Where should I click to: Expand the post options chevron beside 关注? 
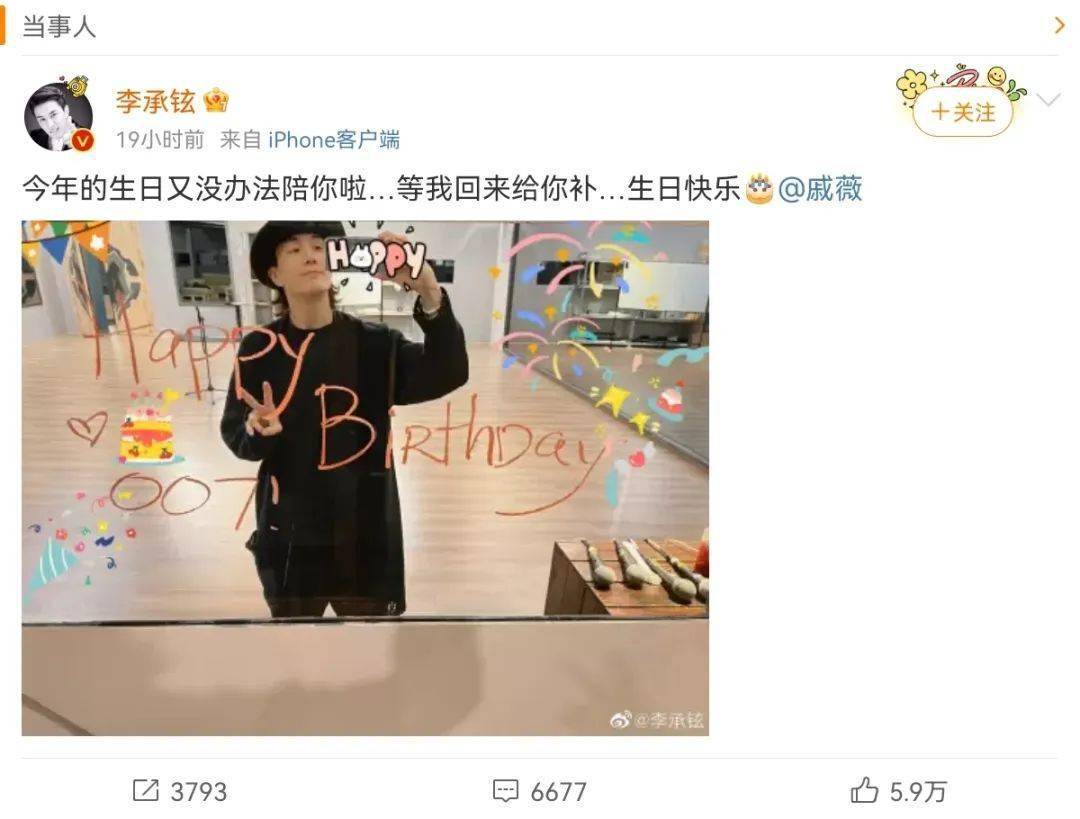coord(1048,101)
